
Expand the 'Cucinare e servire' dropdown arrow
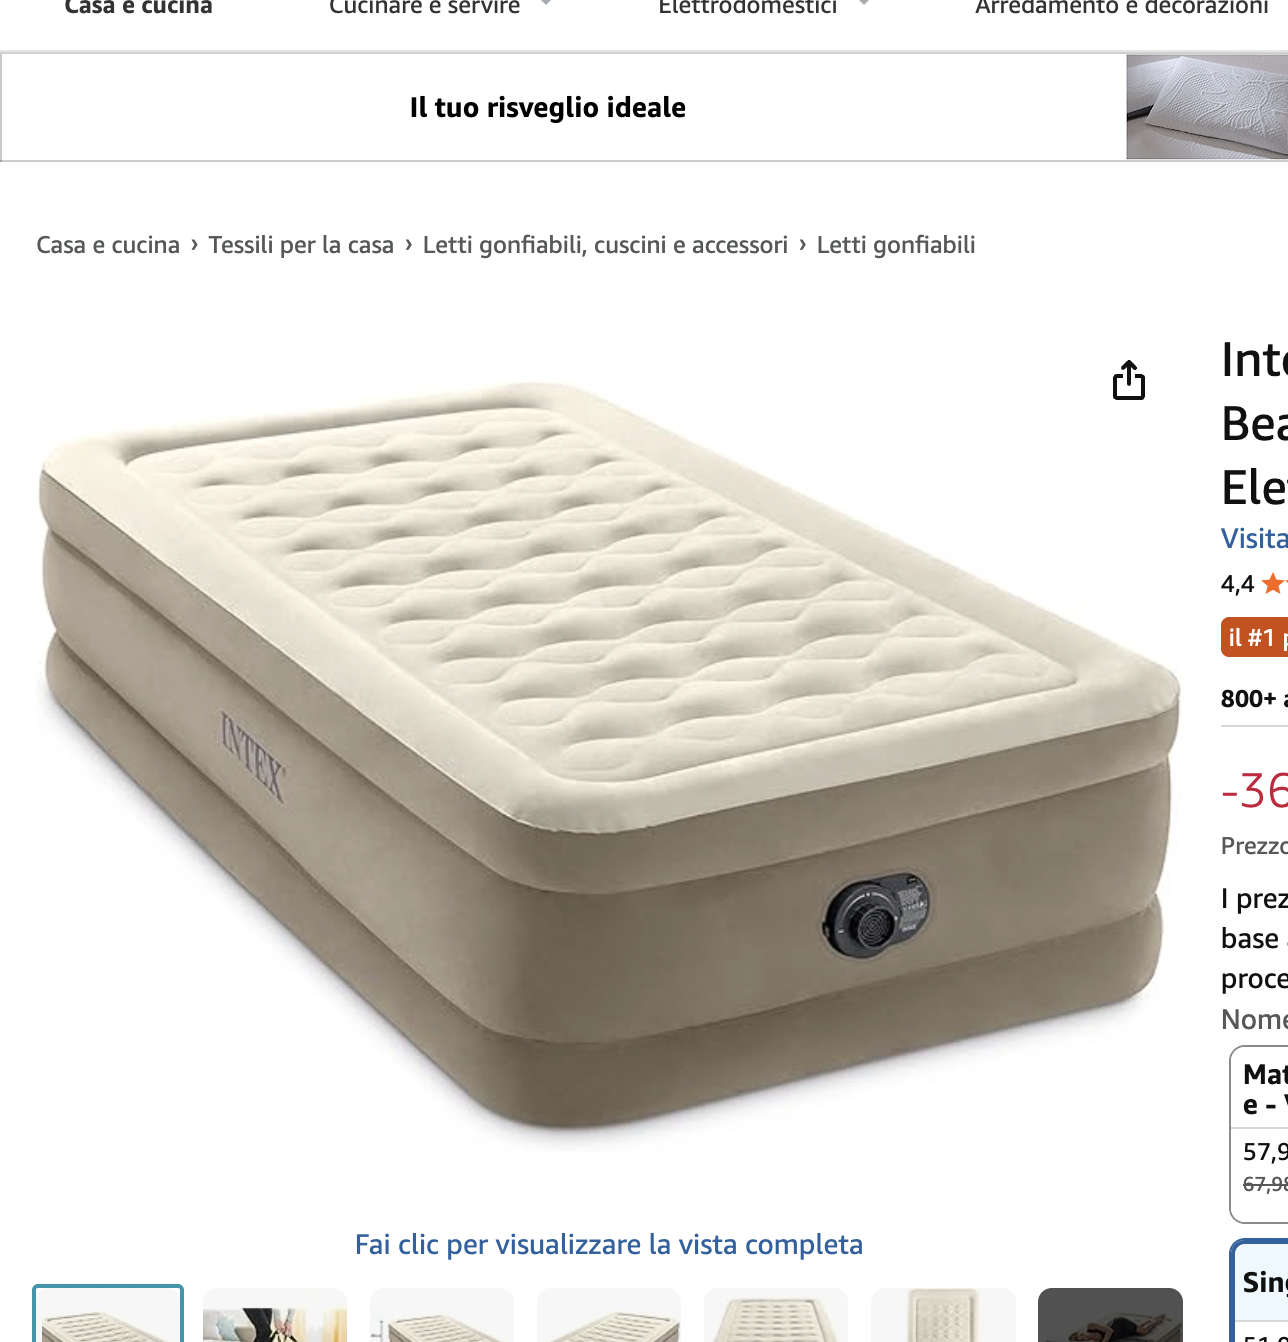coord(545,4)
